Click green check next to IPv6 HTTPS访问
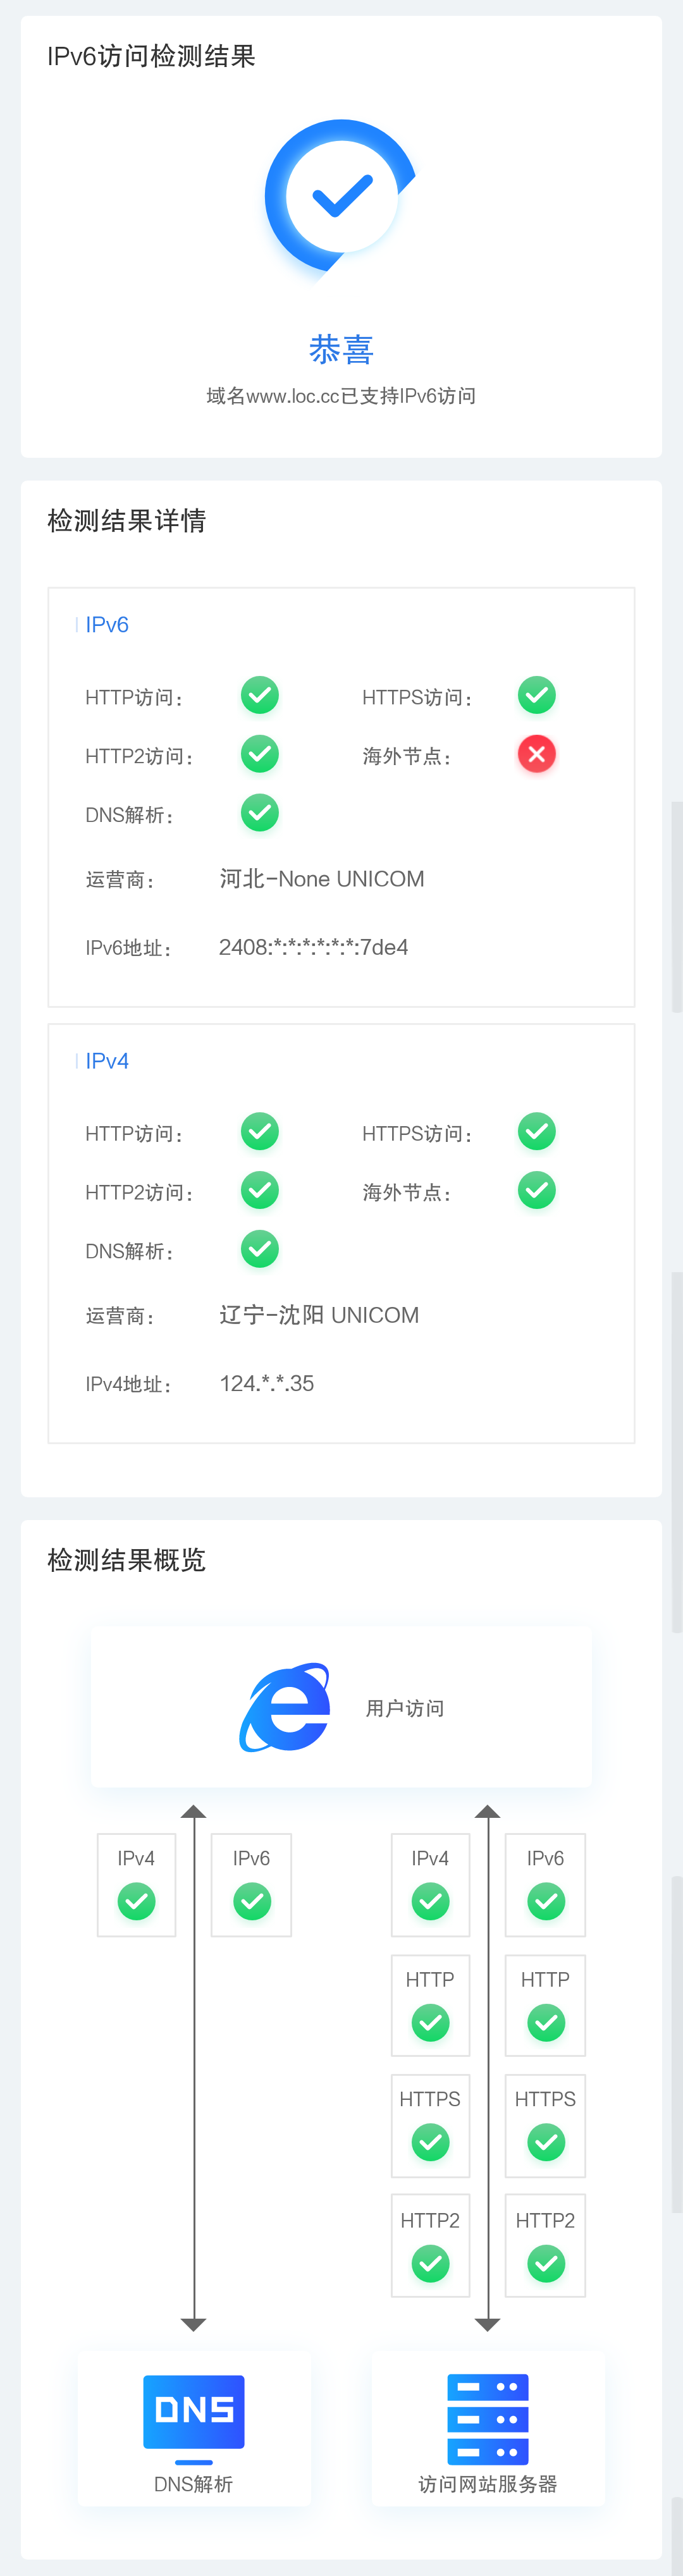The image size is (683, 2576). 536,695
